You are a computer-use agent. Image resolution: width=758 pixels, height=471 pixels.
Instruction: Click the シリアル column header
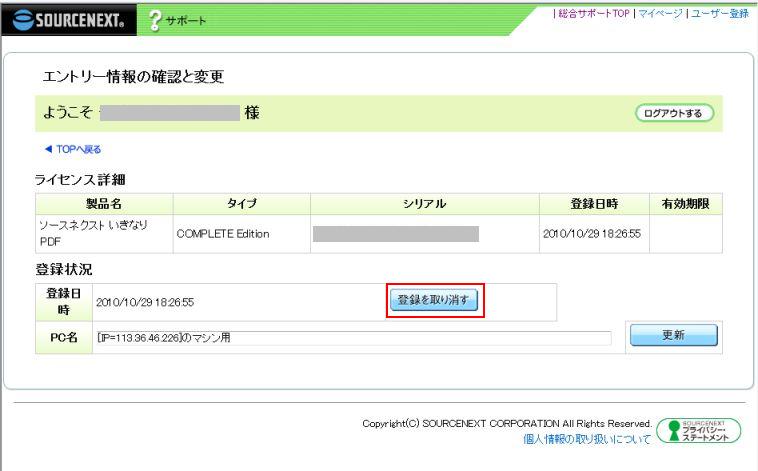[424, 204]
